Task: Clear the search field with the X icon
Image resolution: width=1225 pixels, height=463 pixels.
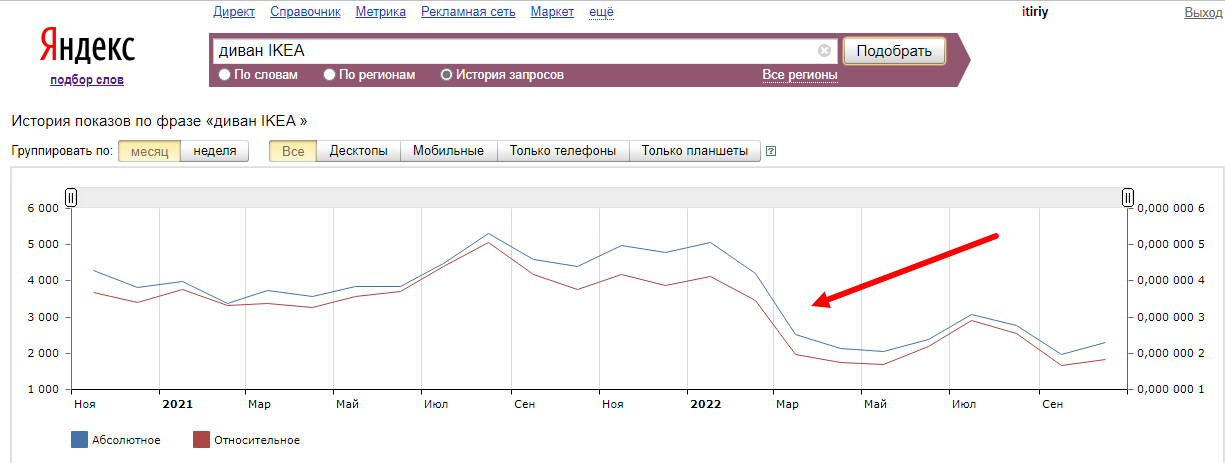Action: (x=824, y=51)
